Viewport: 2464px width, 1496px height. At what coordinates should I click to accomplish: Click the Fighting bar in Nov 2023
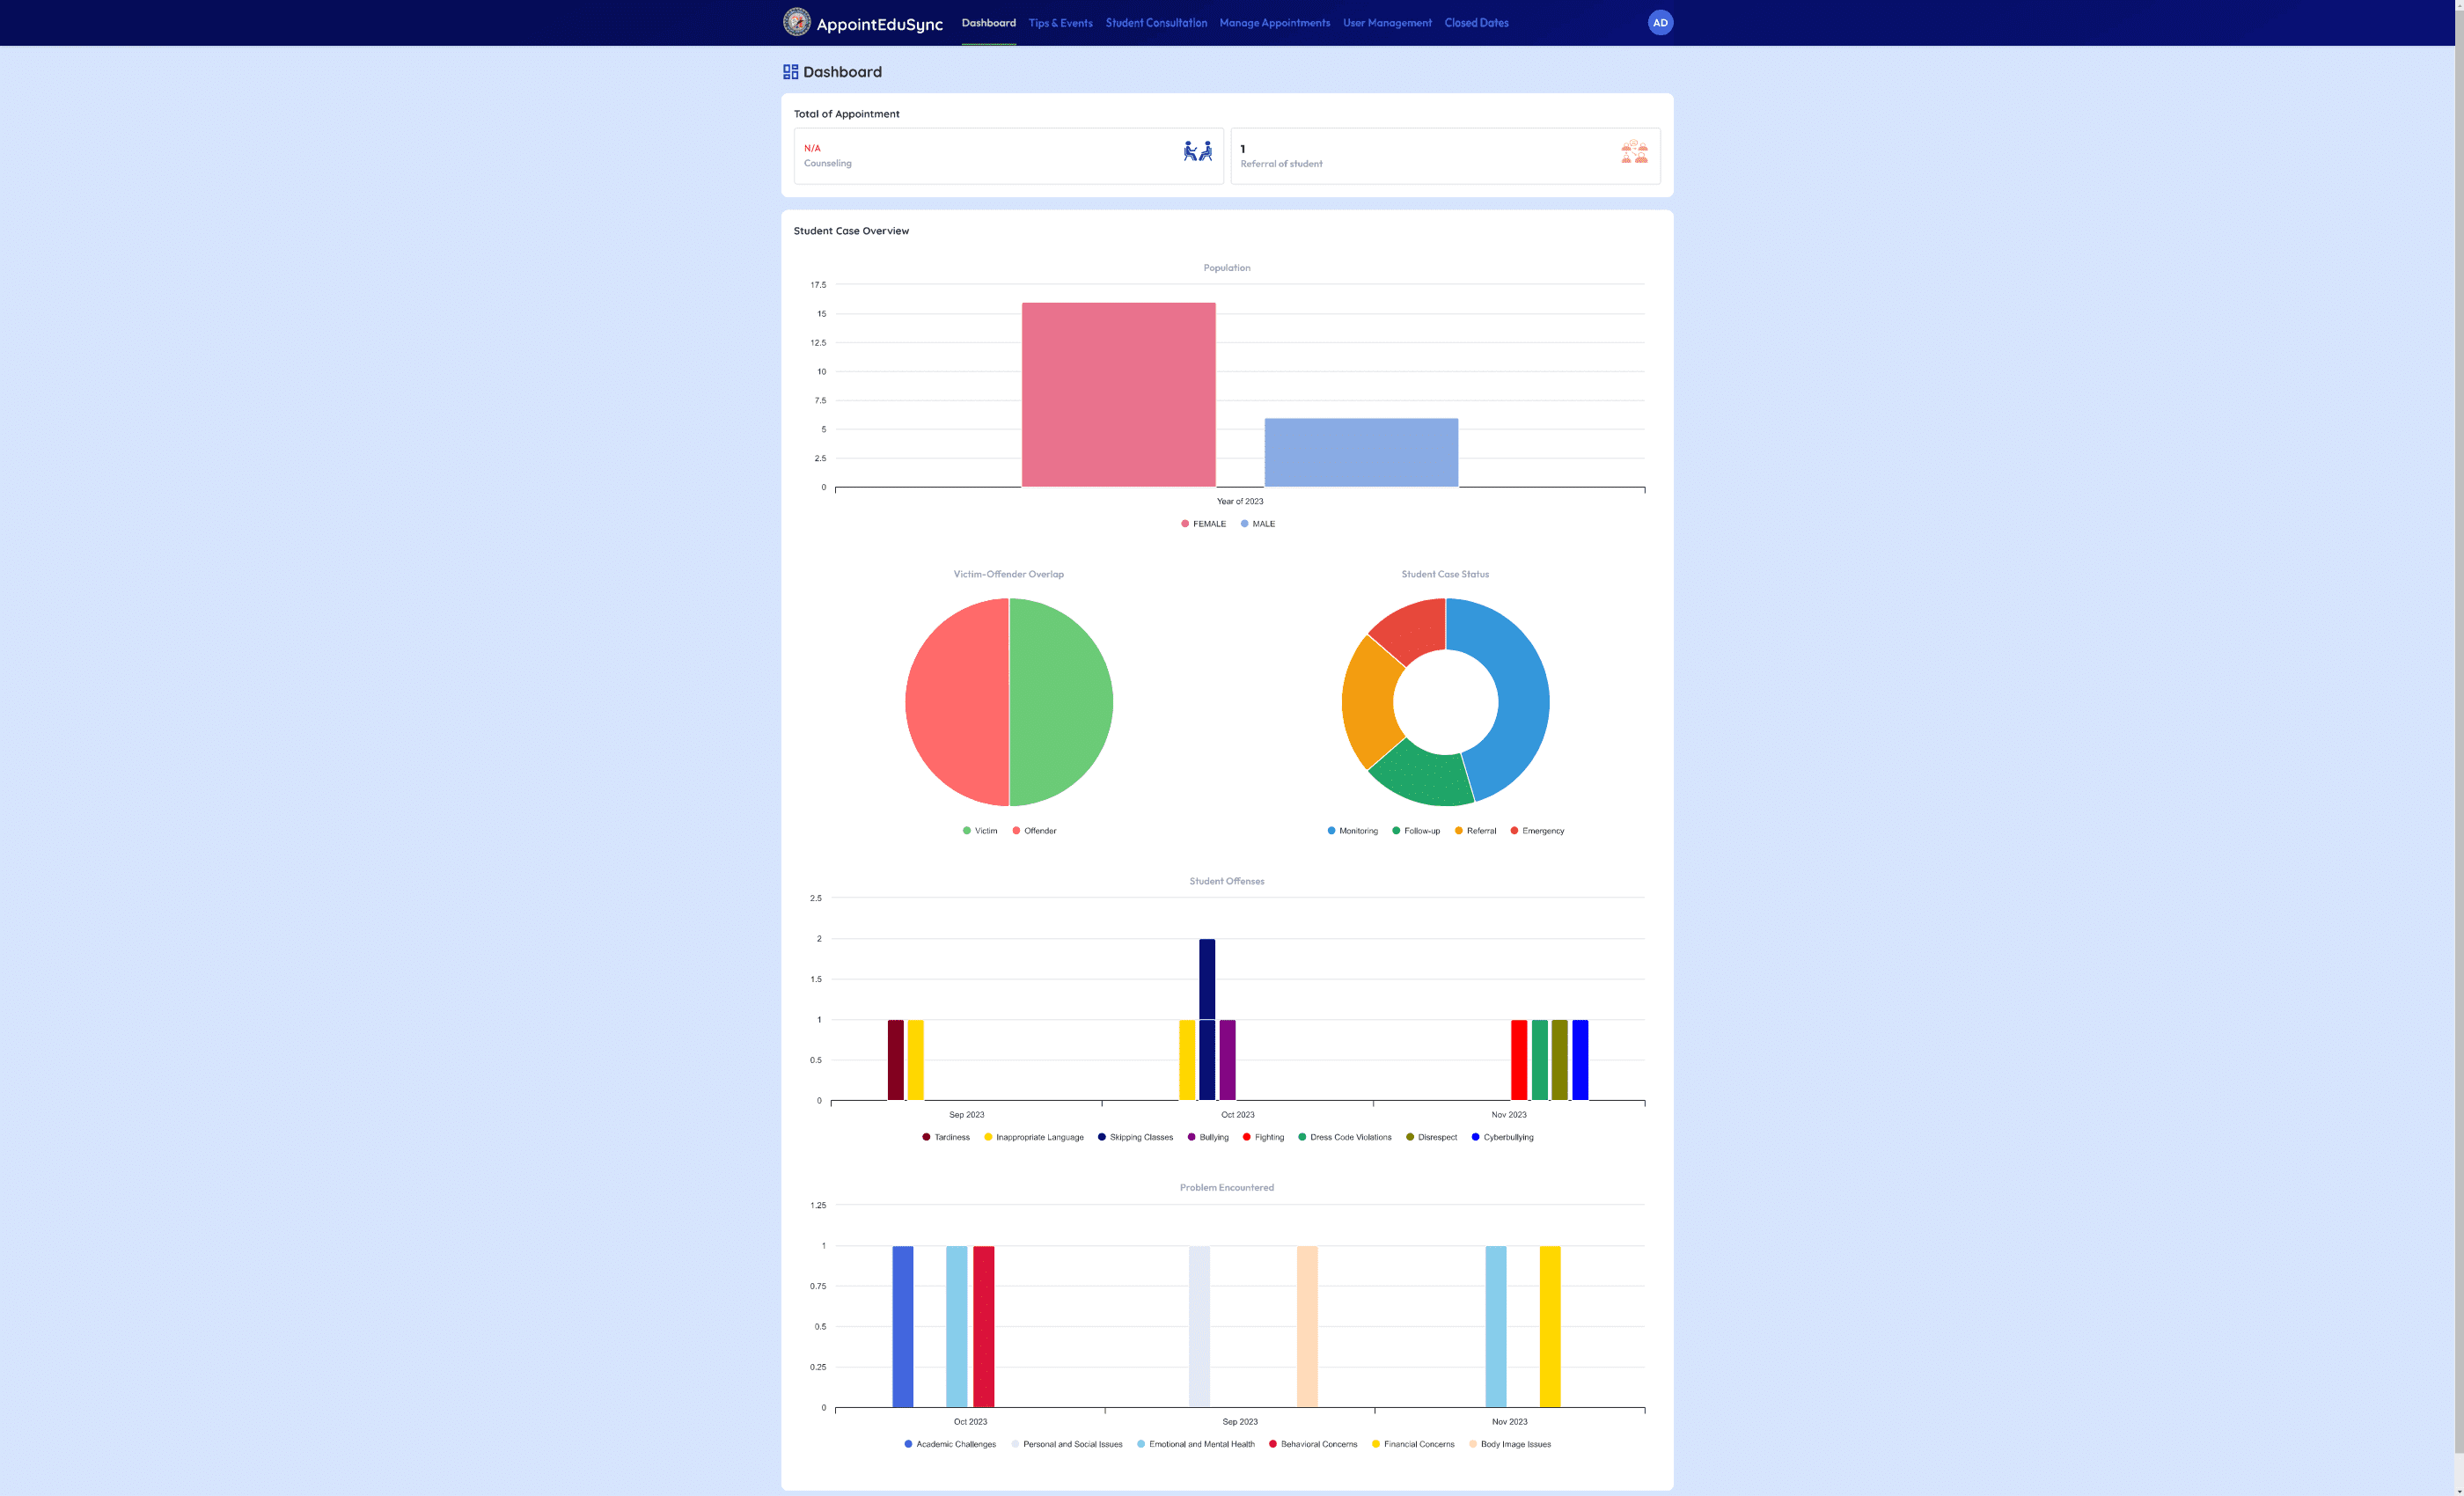[1519, 1060]
